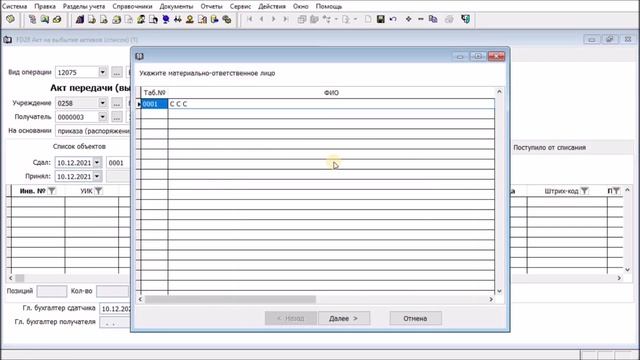Open the Правка menu
The width and height of the screenshot is (640, 360).
(45, 7)
